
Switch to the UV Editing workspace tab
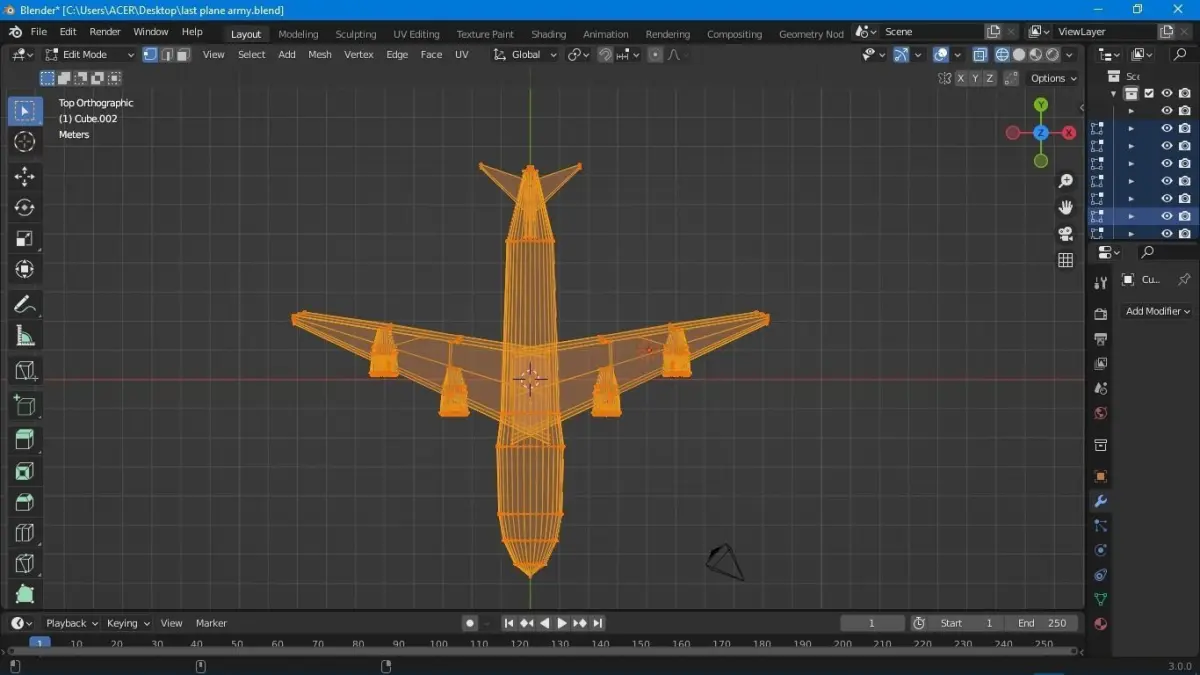click(416, 34)
